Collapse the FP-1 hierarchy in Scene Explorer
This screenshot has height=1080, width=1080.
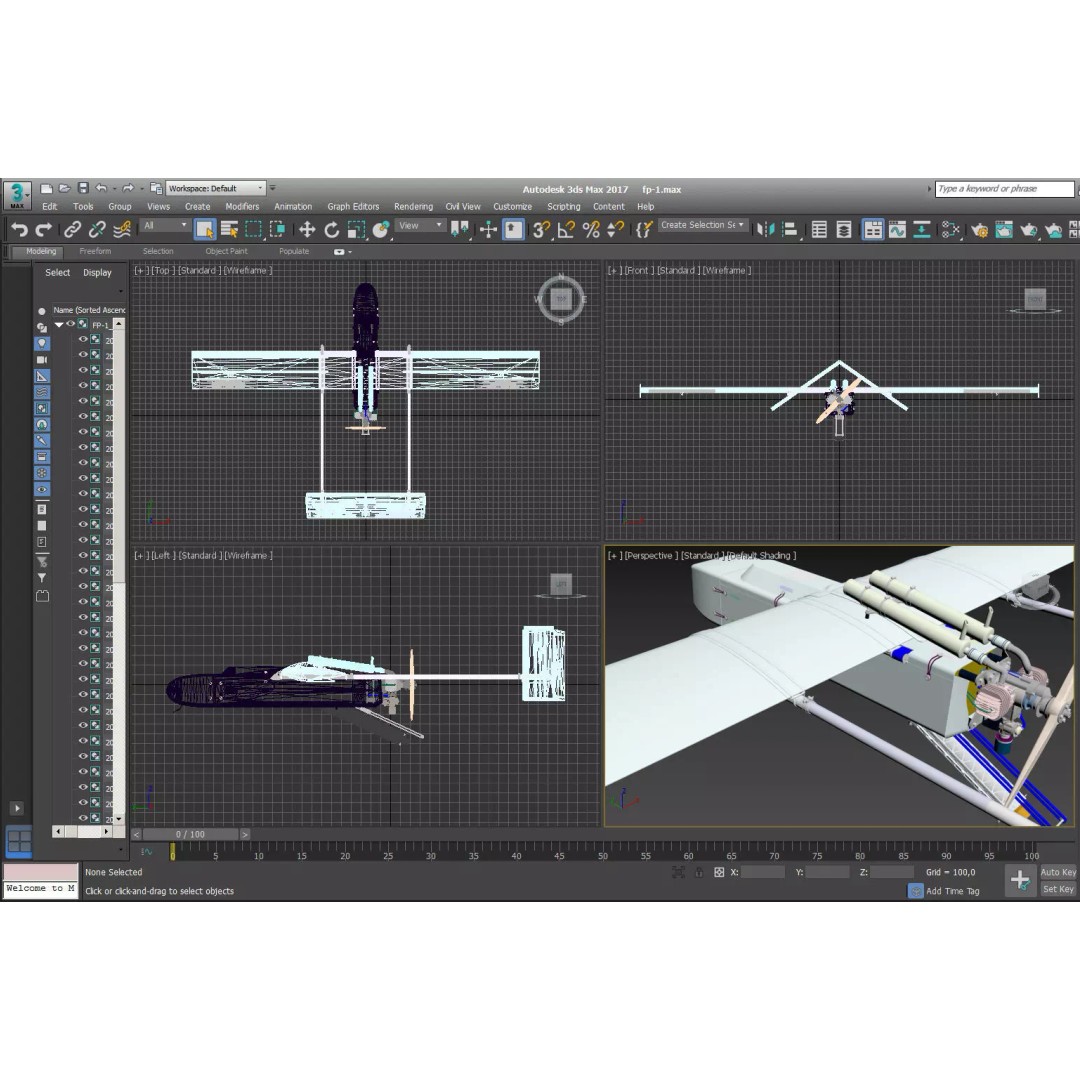(59, 324)
